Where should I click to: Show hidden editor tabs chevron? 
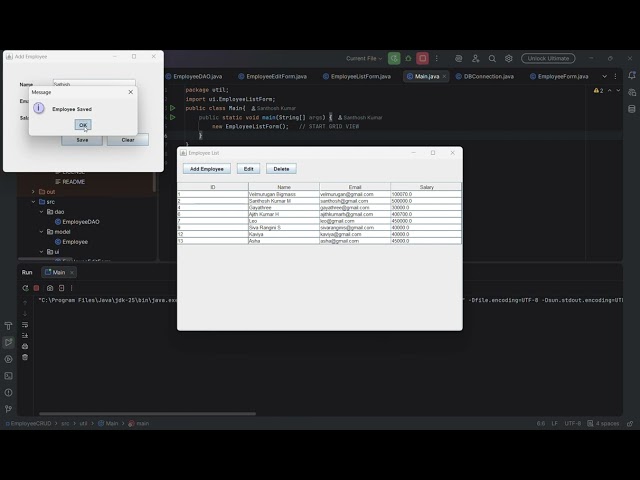(604, 76)
